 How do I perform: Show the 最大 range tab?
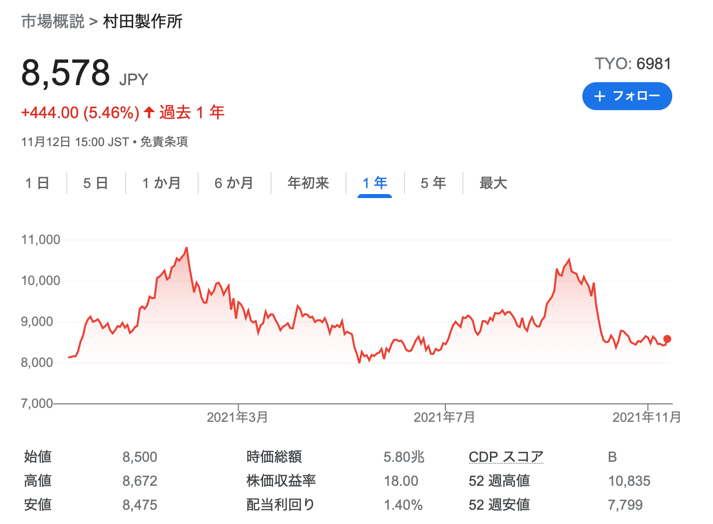click(x=493, y=183)
